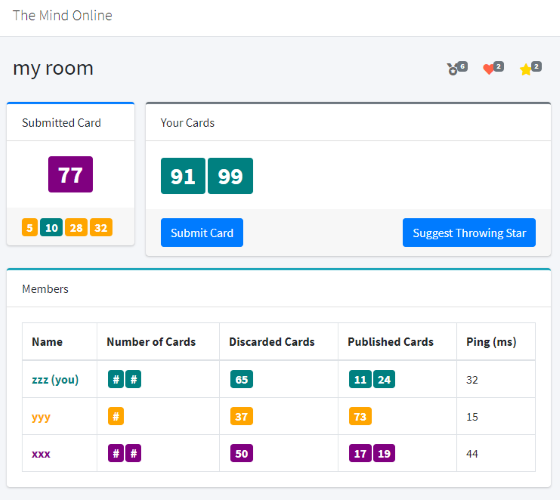Screen dimensions: 560x500
Task: Click the orange 28 history card
Action: coord(76,228)
